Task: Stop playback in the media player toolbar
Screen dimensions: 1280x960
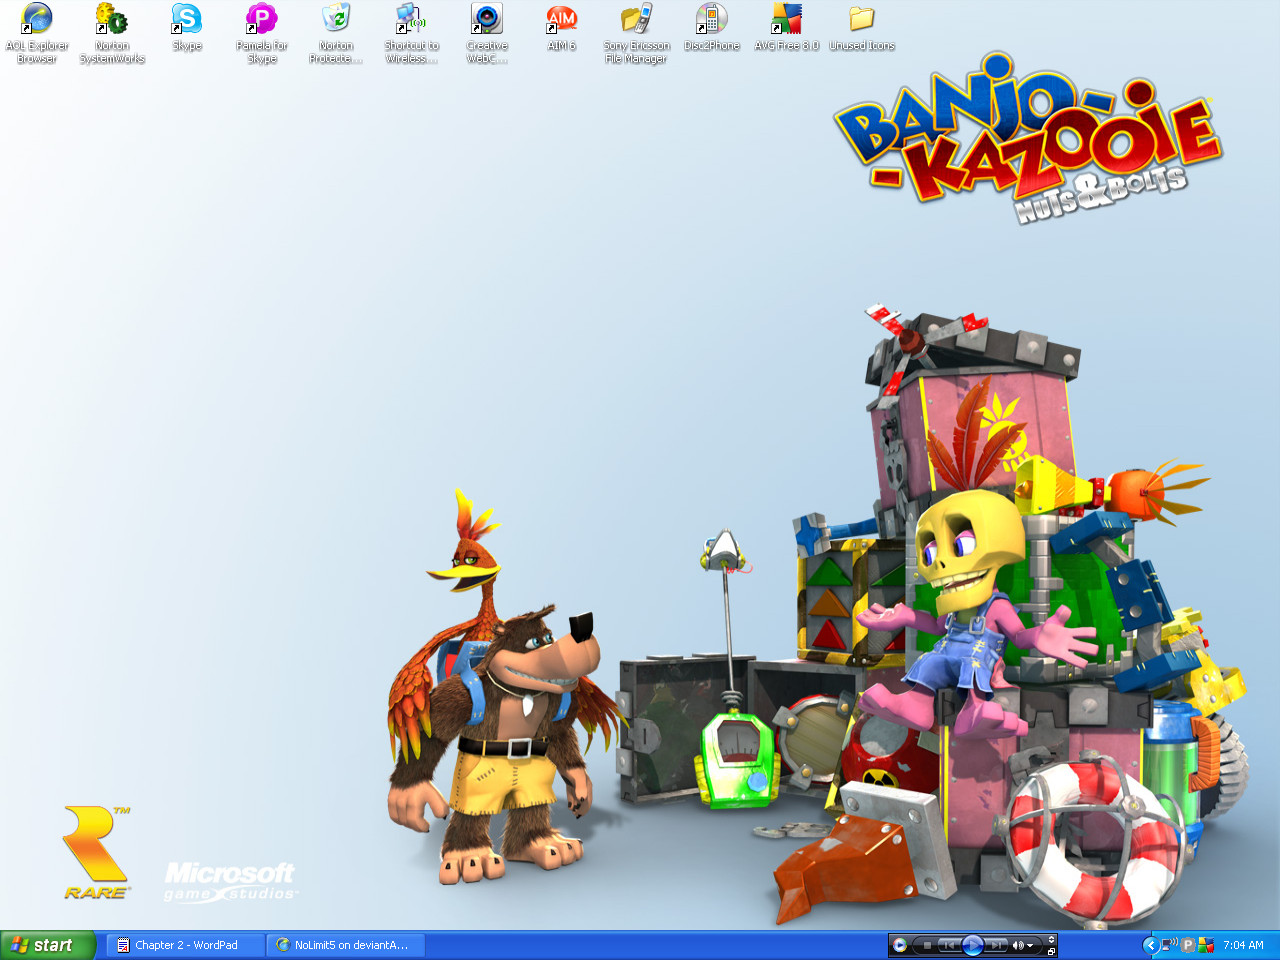Action: (x=927, y=945)
